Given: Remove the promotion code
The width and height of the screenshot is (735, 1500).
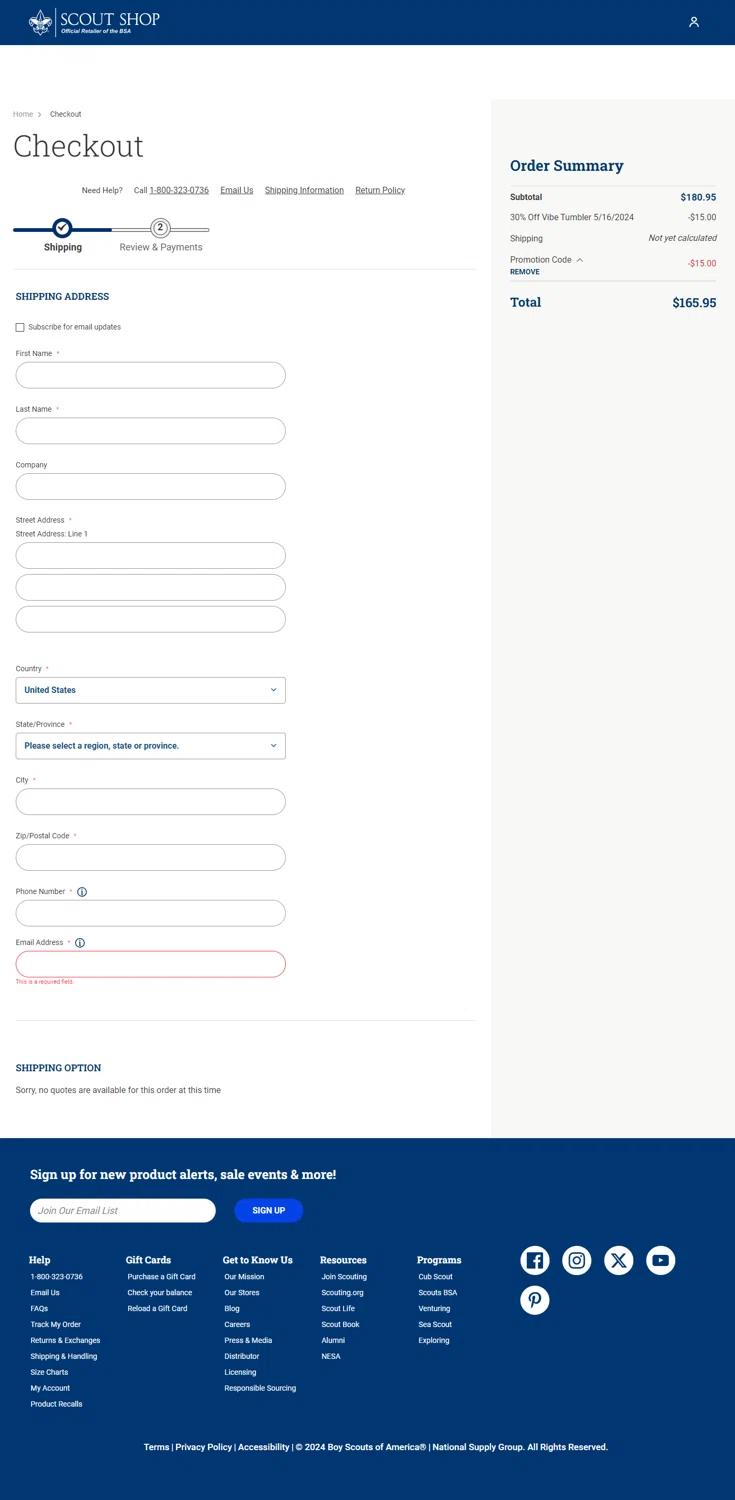Looking at the screenshot, I should pyautogui.click(x=524, y=272).
